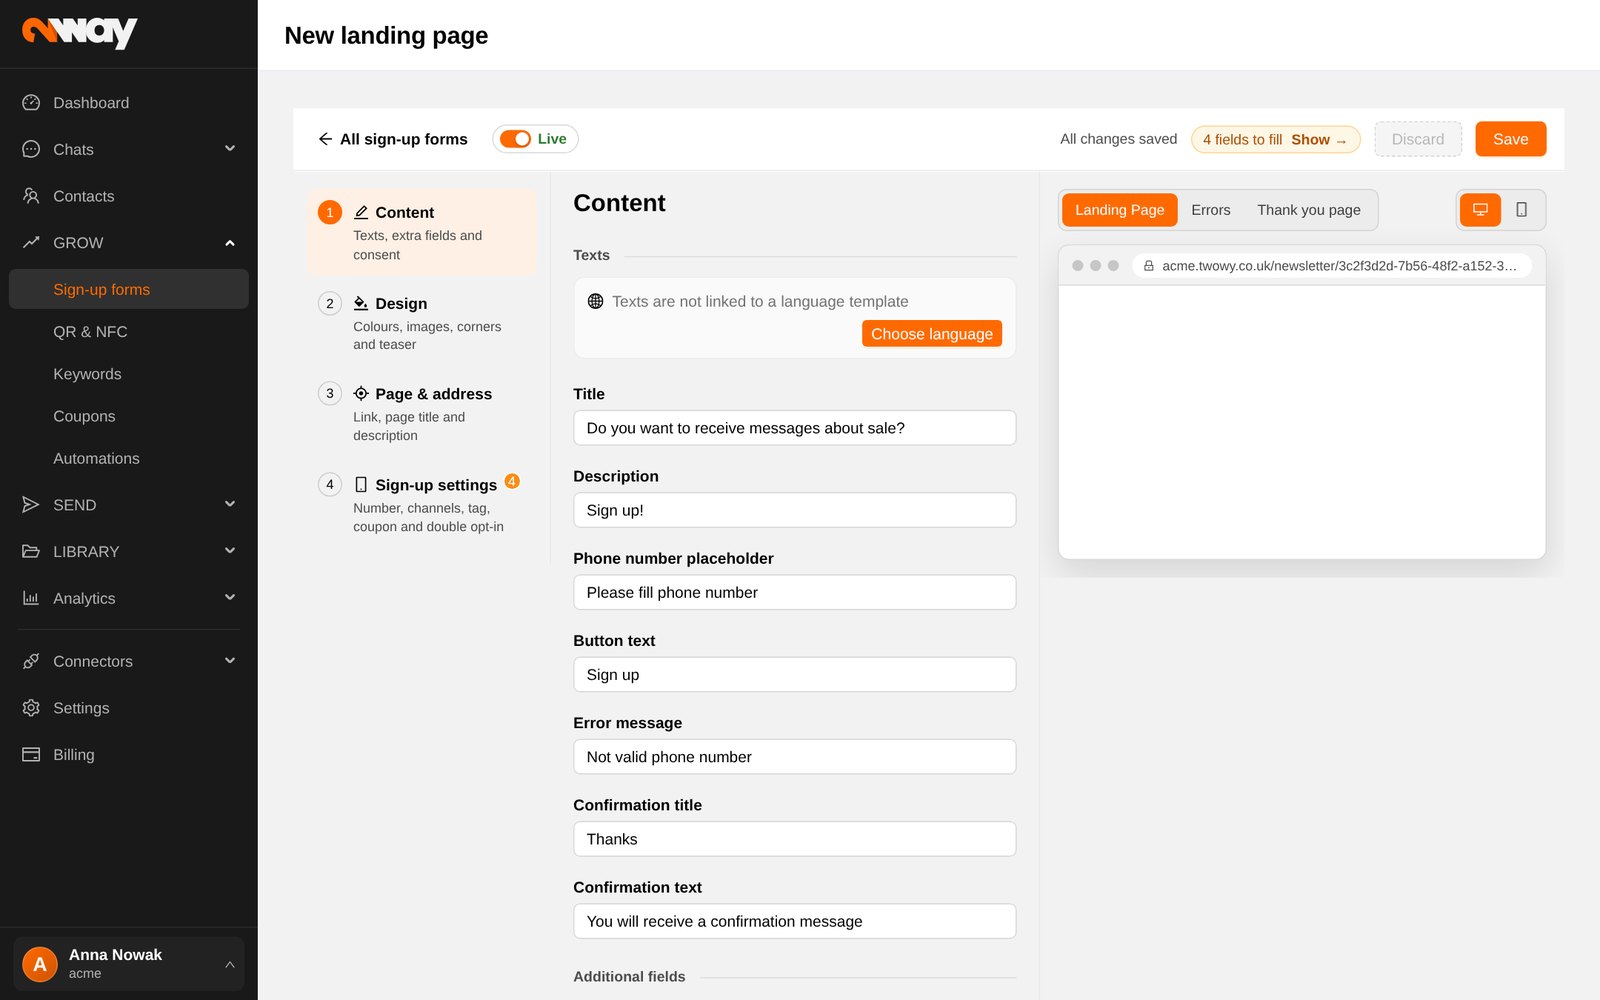Open Dashboard from the sidebar
This screenshot has width=1600, height=1000.
[x=128, y=103]
